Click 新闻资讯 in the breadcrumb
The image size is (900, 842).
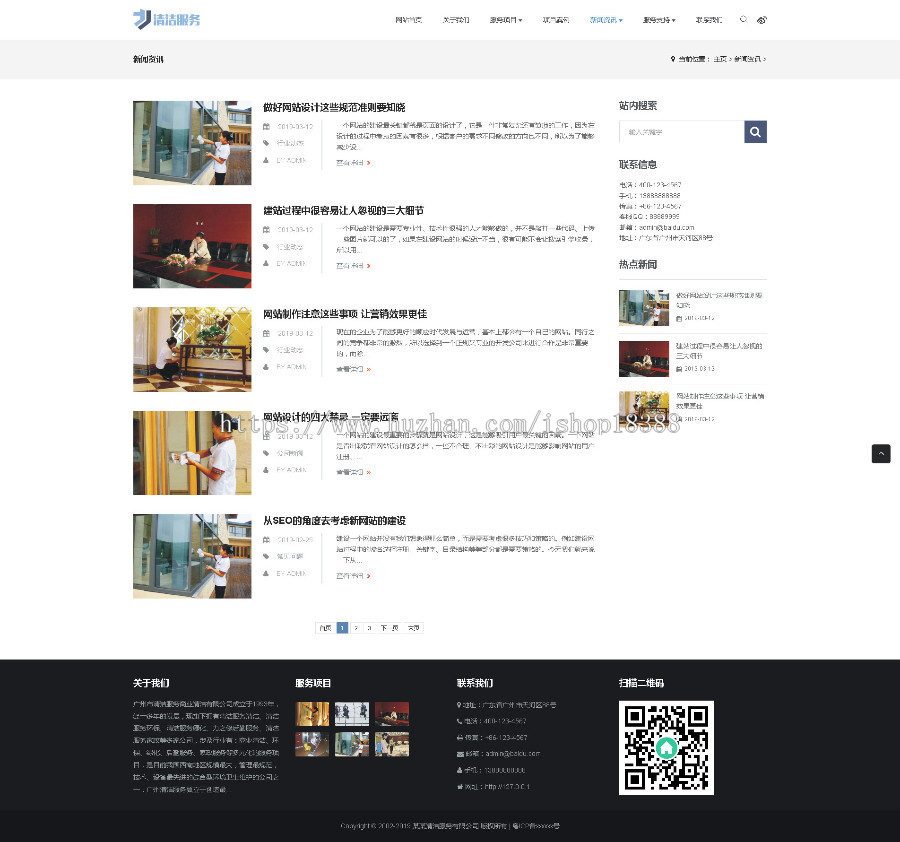(x=747, y=59)
